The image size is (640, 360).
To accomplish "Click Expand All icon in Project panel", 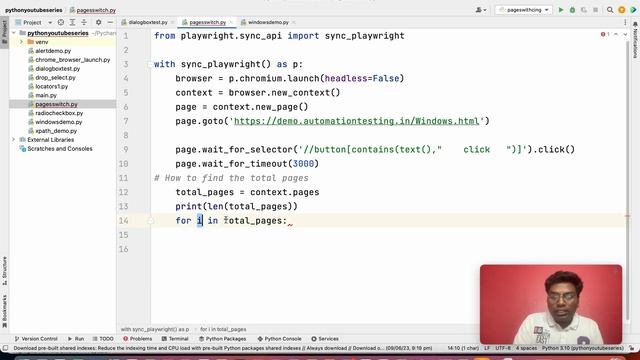I will tap(72, 22).
